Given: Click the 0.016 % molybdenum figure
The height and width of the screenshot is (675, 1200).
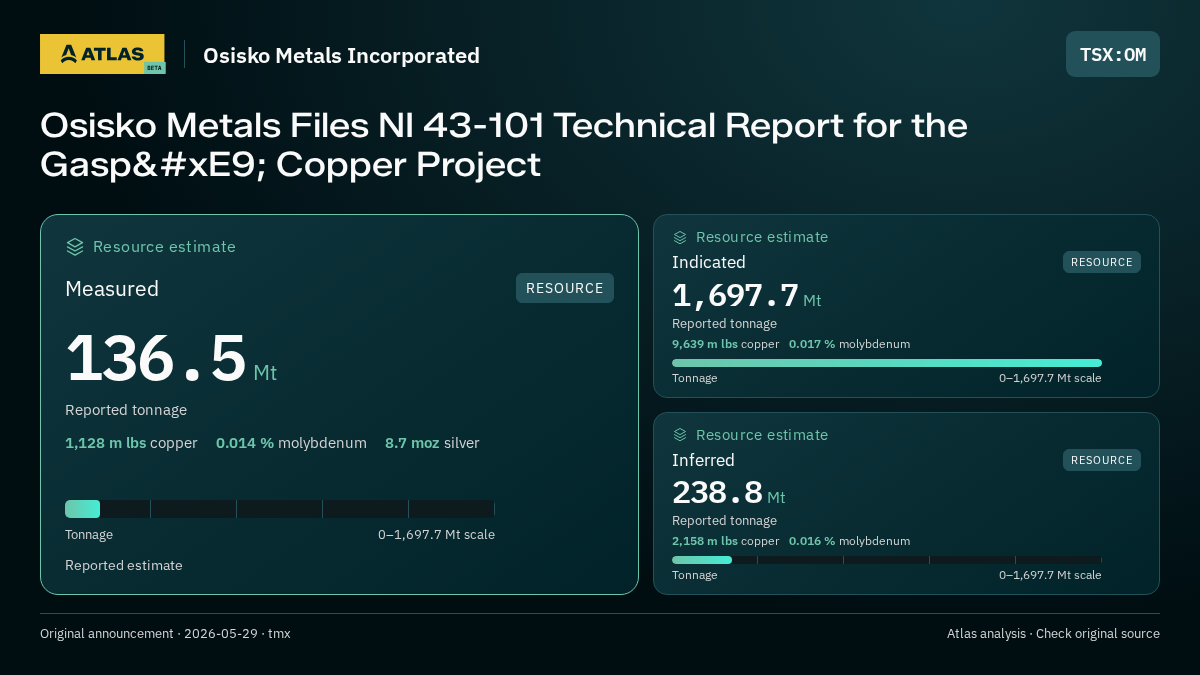Looking at the screenshot, I should [x=849, y=541].
